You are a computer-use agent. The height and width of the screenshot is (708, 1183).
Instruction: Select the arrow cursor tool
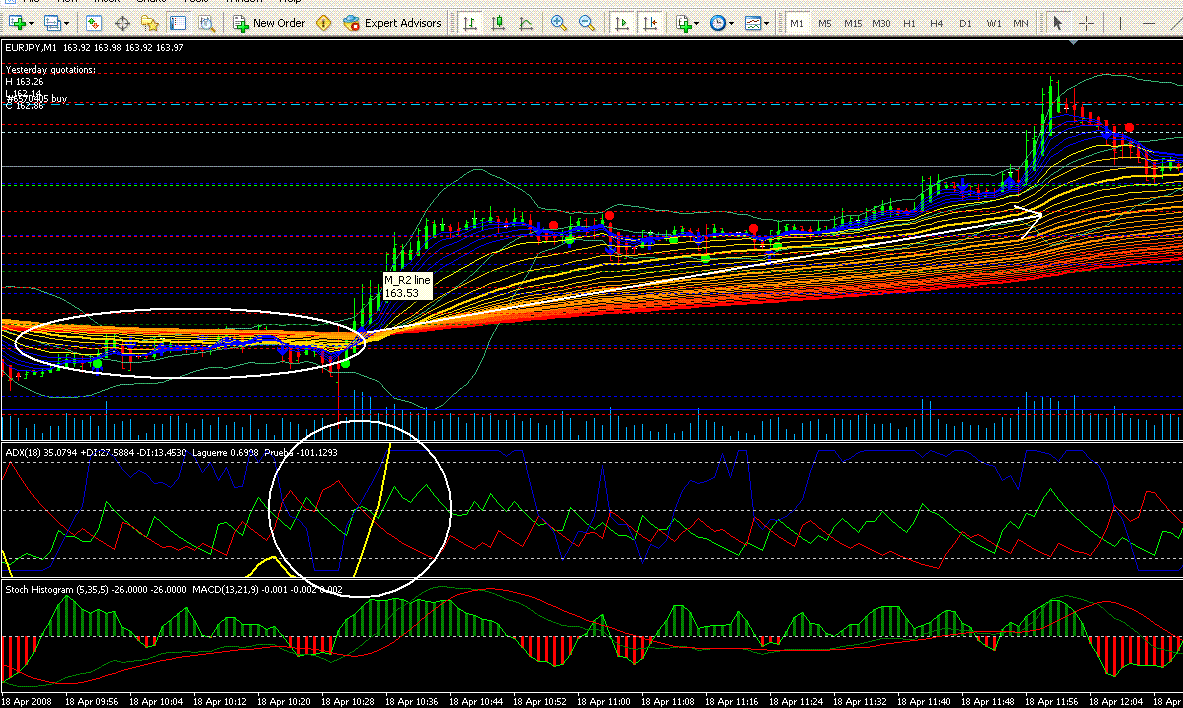point(1058,23)
